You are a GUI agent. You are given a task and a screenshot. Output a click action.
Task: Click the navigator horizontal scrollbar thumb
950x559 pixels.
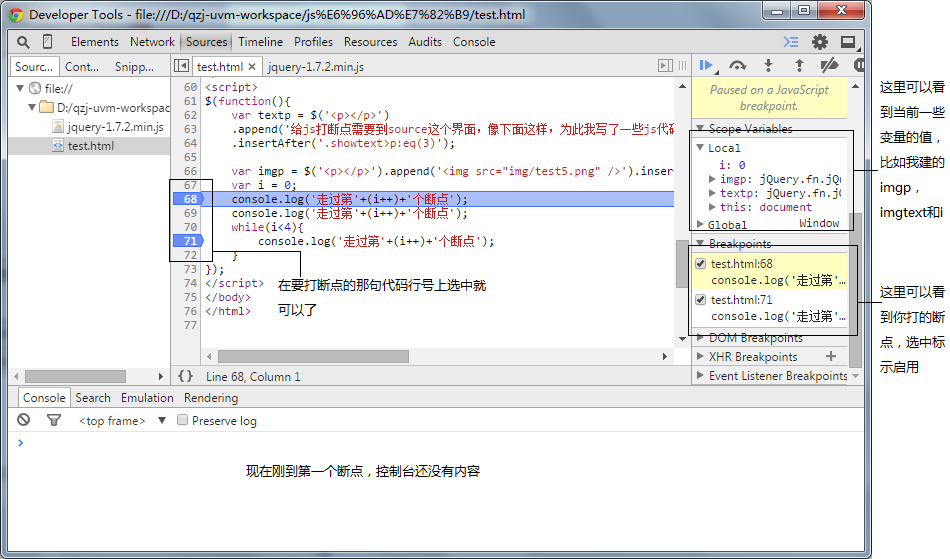(75, 376)
